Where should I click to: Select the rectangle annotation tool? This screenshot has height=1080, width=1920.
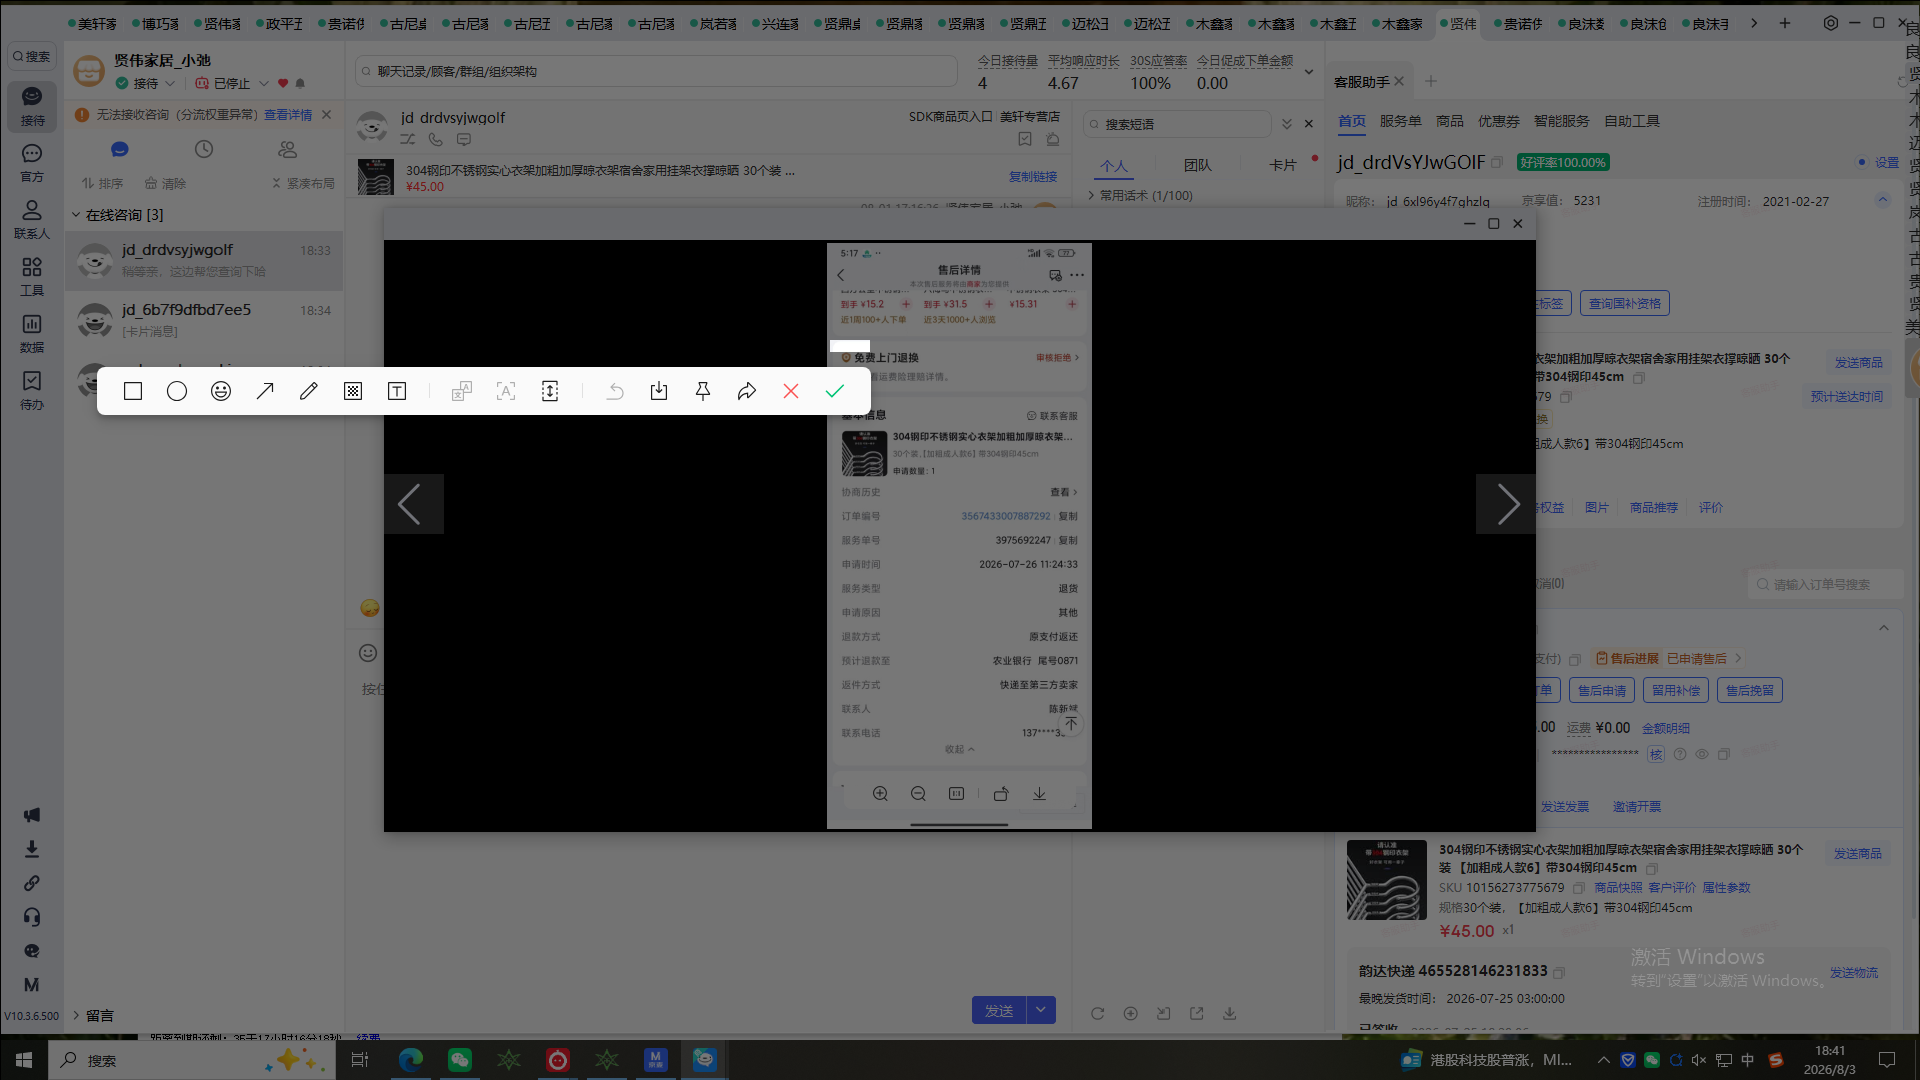(x=133, y=391)
